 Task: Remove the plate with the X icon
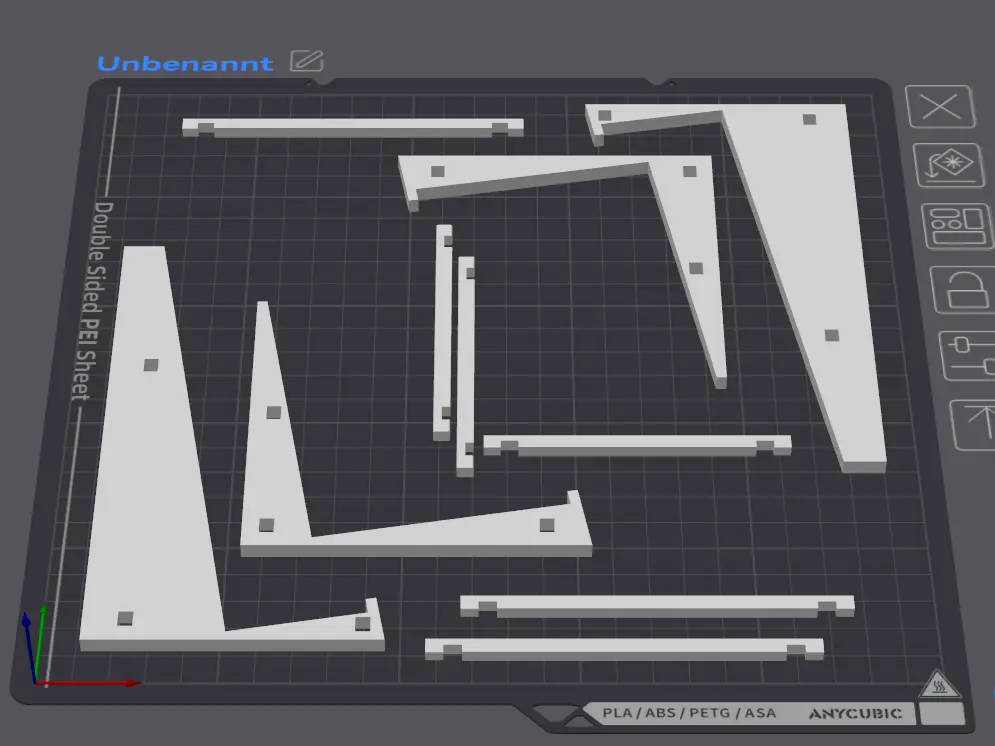click(940, 107)
